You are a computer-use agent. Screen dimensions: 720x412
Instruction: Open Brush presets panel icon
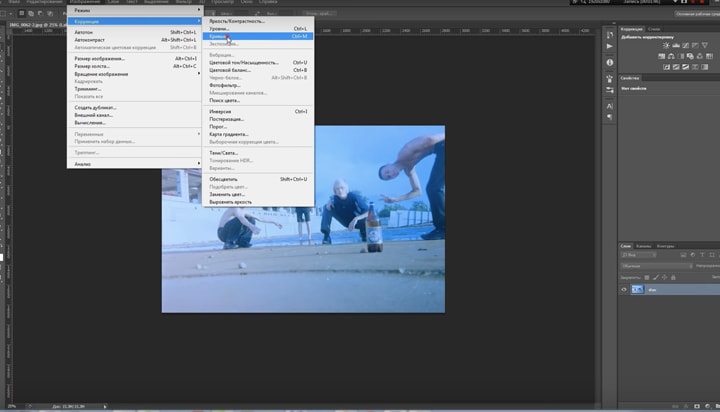(x=610, y=79)
